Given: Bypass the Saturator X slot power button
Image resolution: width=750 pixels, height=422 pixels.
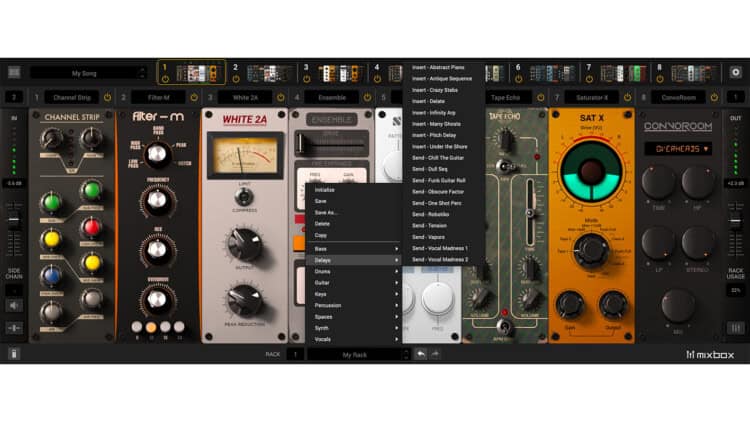Looking at the screenshot, I should [628, 98].
